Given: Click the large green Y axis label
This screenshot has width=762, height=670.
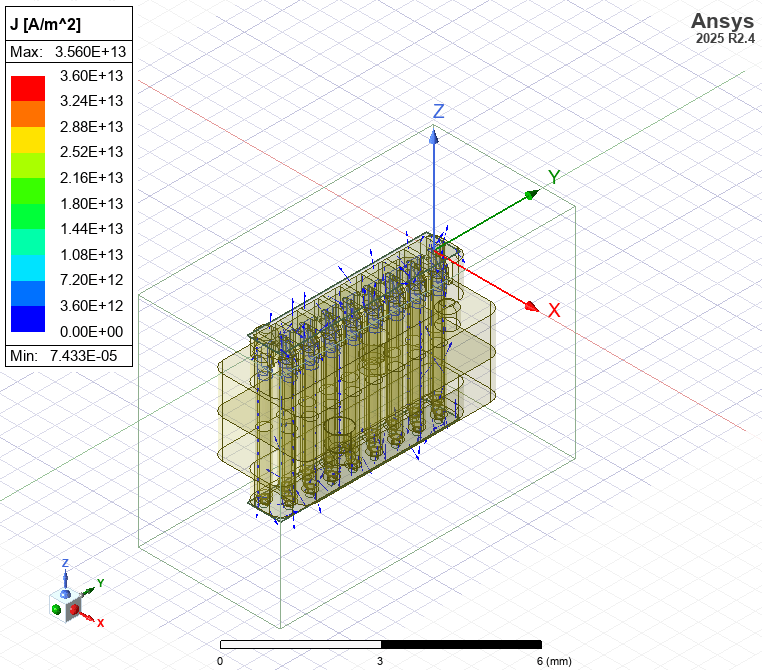Looking at the screenshot, I should coord(554,177).
